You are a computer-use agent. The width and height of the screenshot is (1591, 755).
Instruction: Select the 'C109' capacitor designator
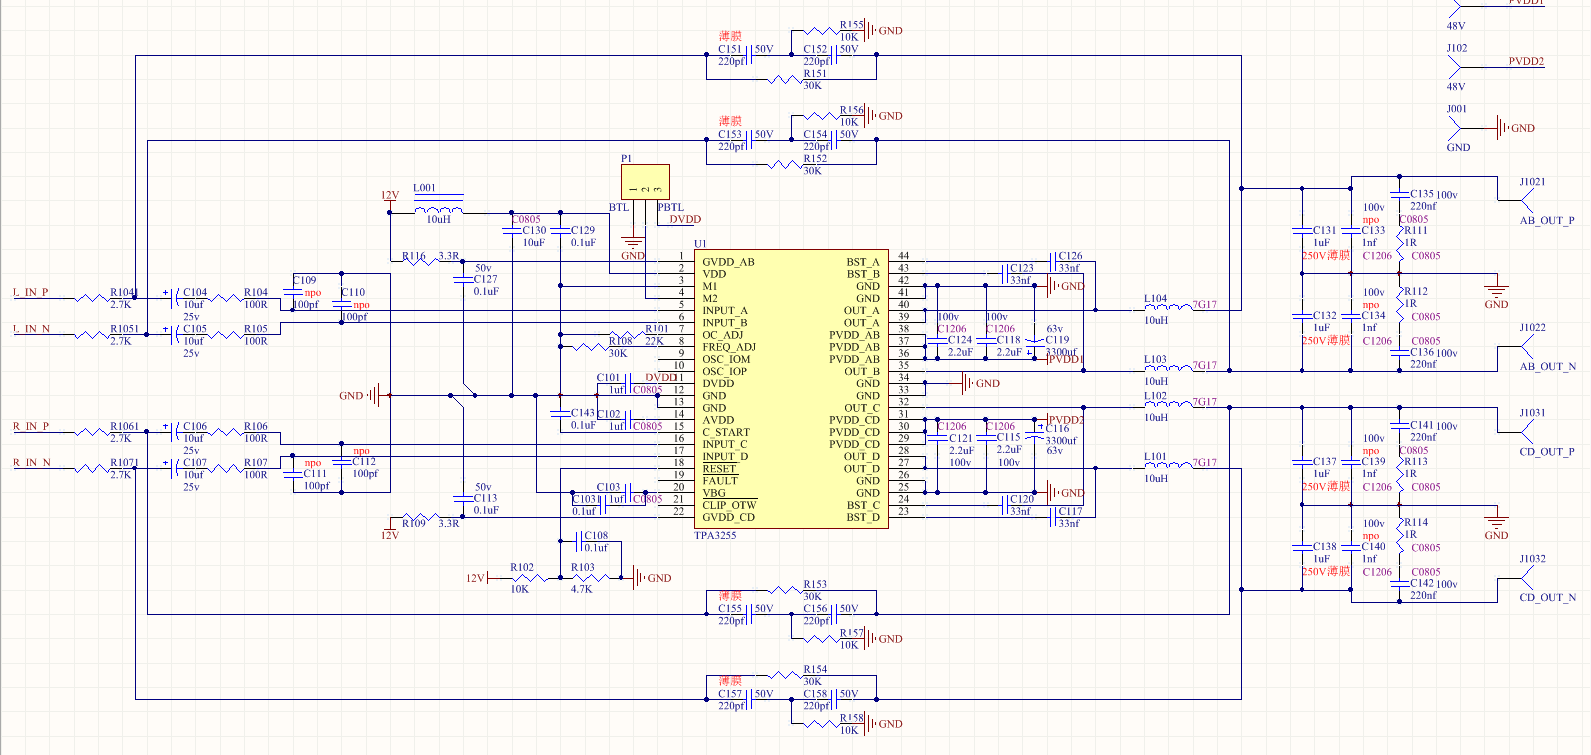point(305,281)
